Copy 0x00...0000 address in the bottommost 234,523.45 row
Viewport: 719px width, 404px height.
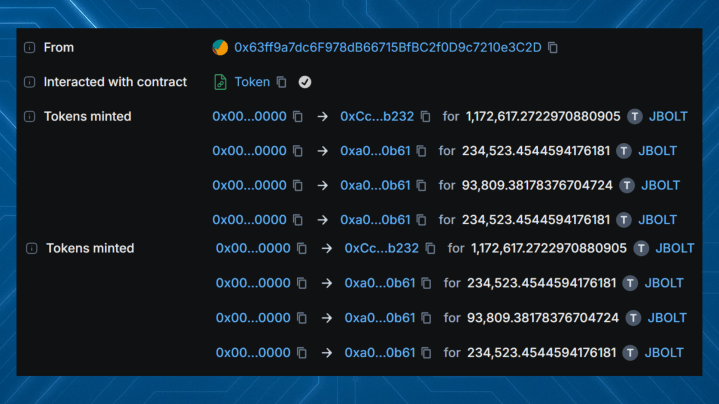click(x=302, y=353)
